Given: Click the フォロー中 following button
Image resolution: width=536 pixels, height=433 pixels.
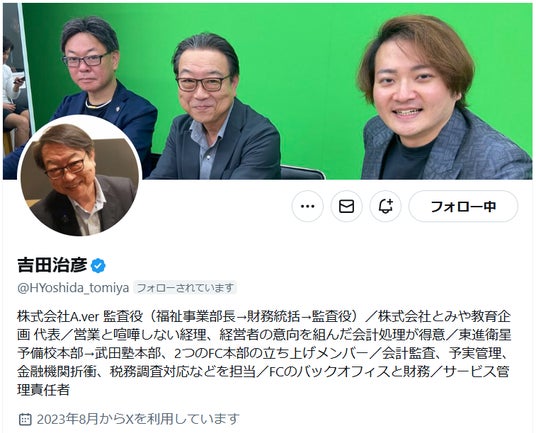Looking at the screenshot, I should [x=464, y=206].
